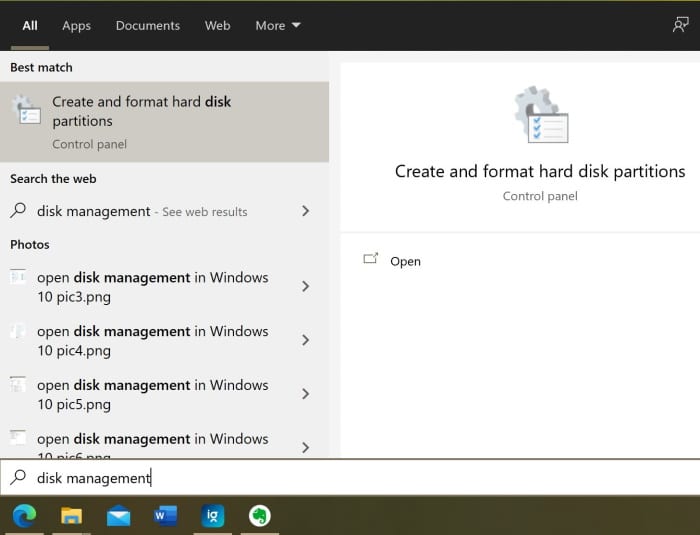Click the Disk Management icon in best match
Screen dimensions: 700x535
[26, 109]
